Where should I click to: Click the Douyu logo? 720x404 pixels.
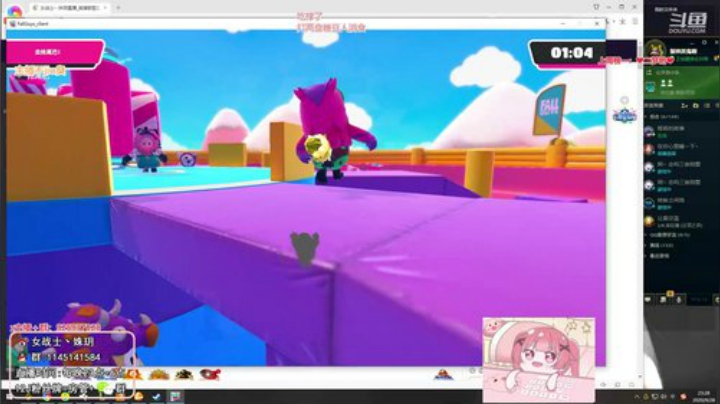687,22
